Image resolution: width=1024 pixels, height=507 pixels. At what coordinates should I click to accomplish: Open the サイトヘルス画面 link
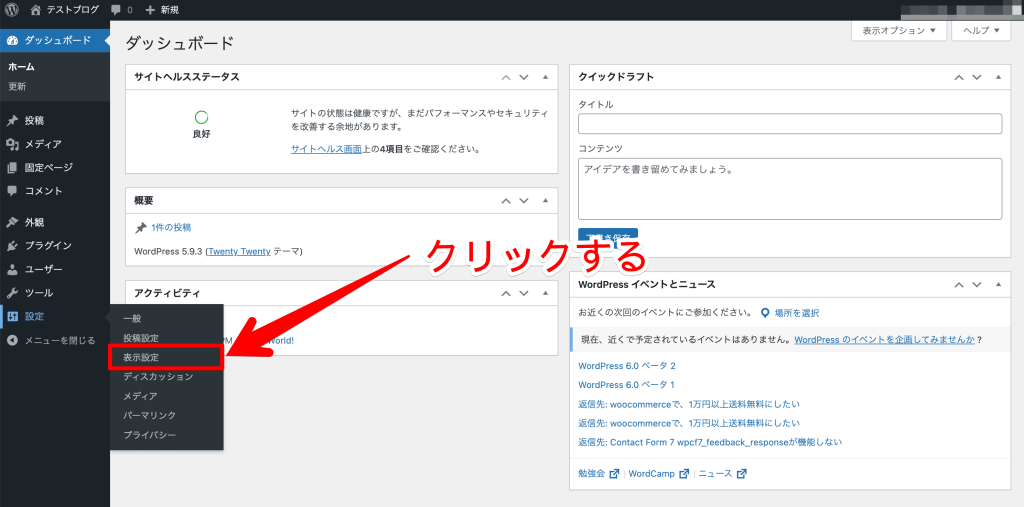(x=327, y=149)
